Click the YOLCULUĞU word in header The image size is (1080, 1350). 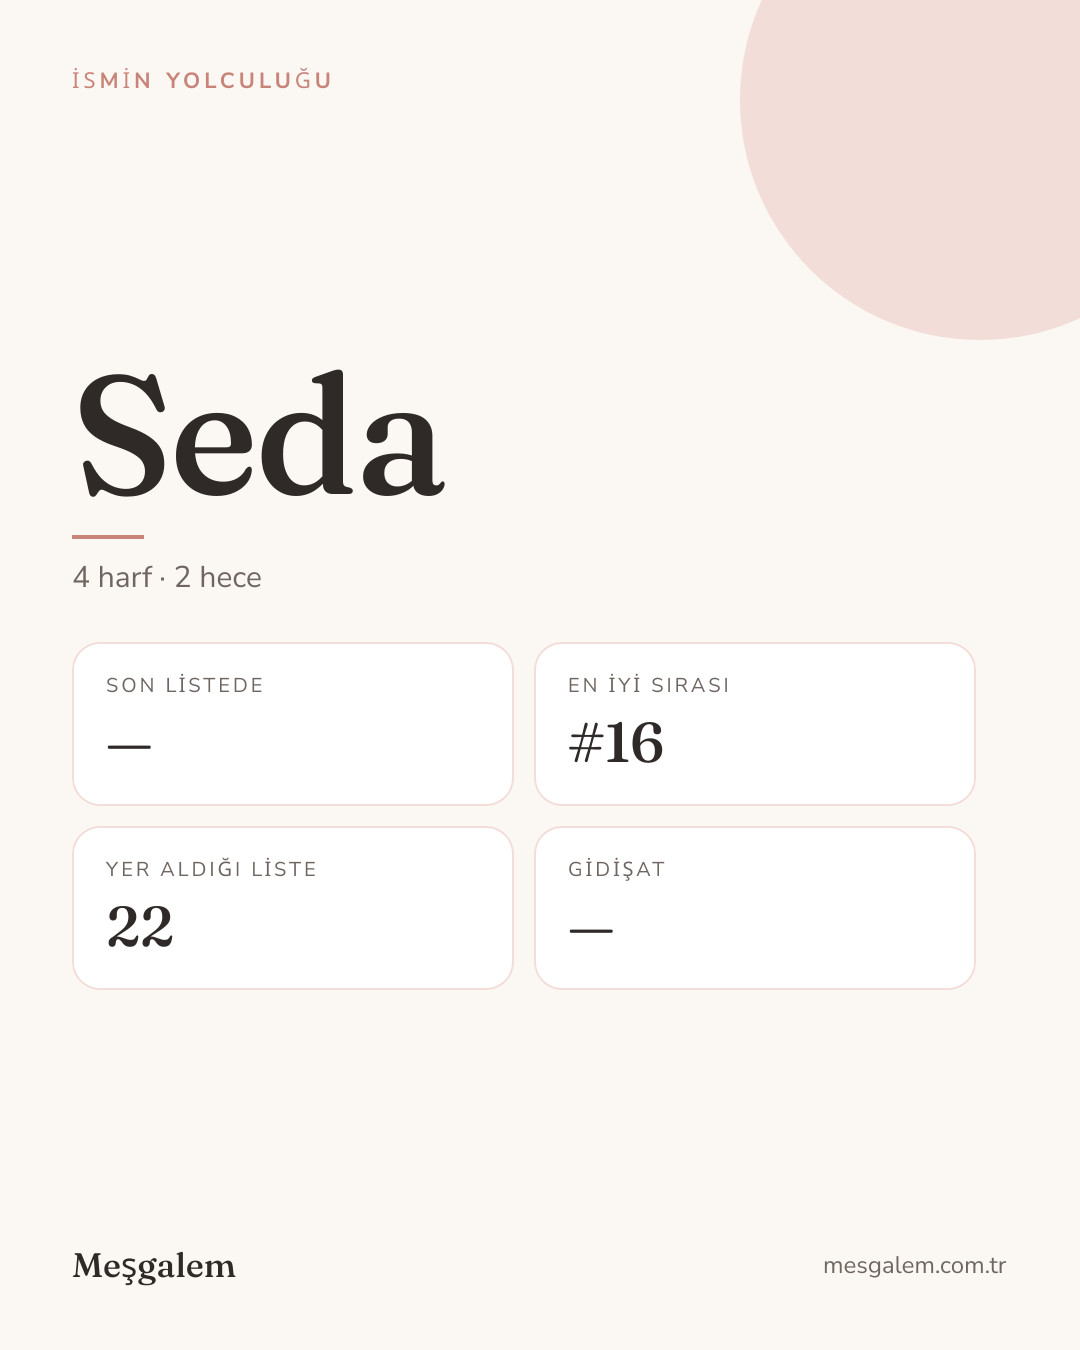tap(249, 80)
